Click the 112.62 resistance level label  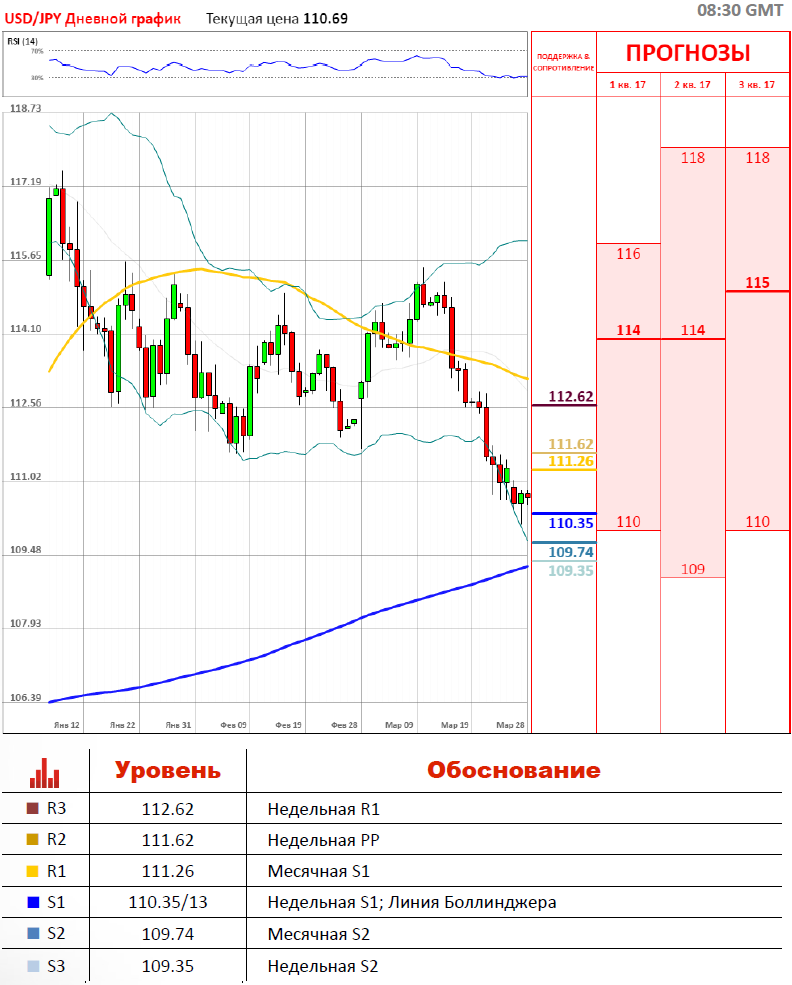(x=571, y=396)
